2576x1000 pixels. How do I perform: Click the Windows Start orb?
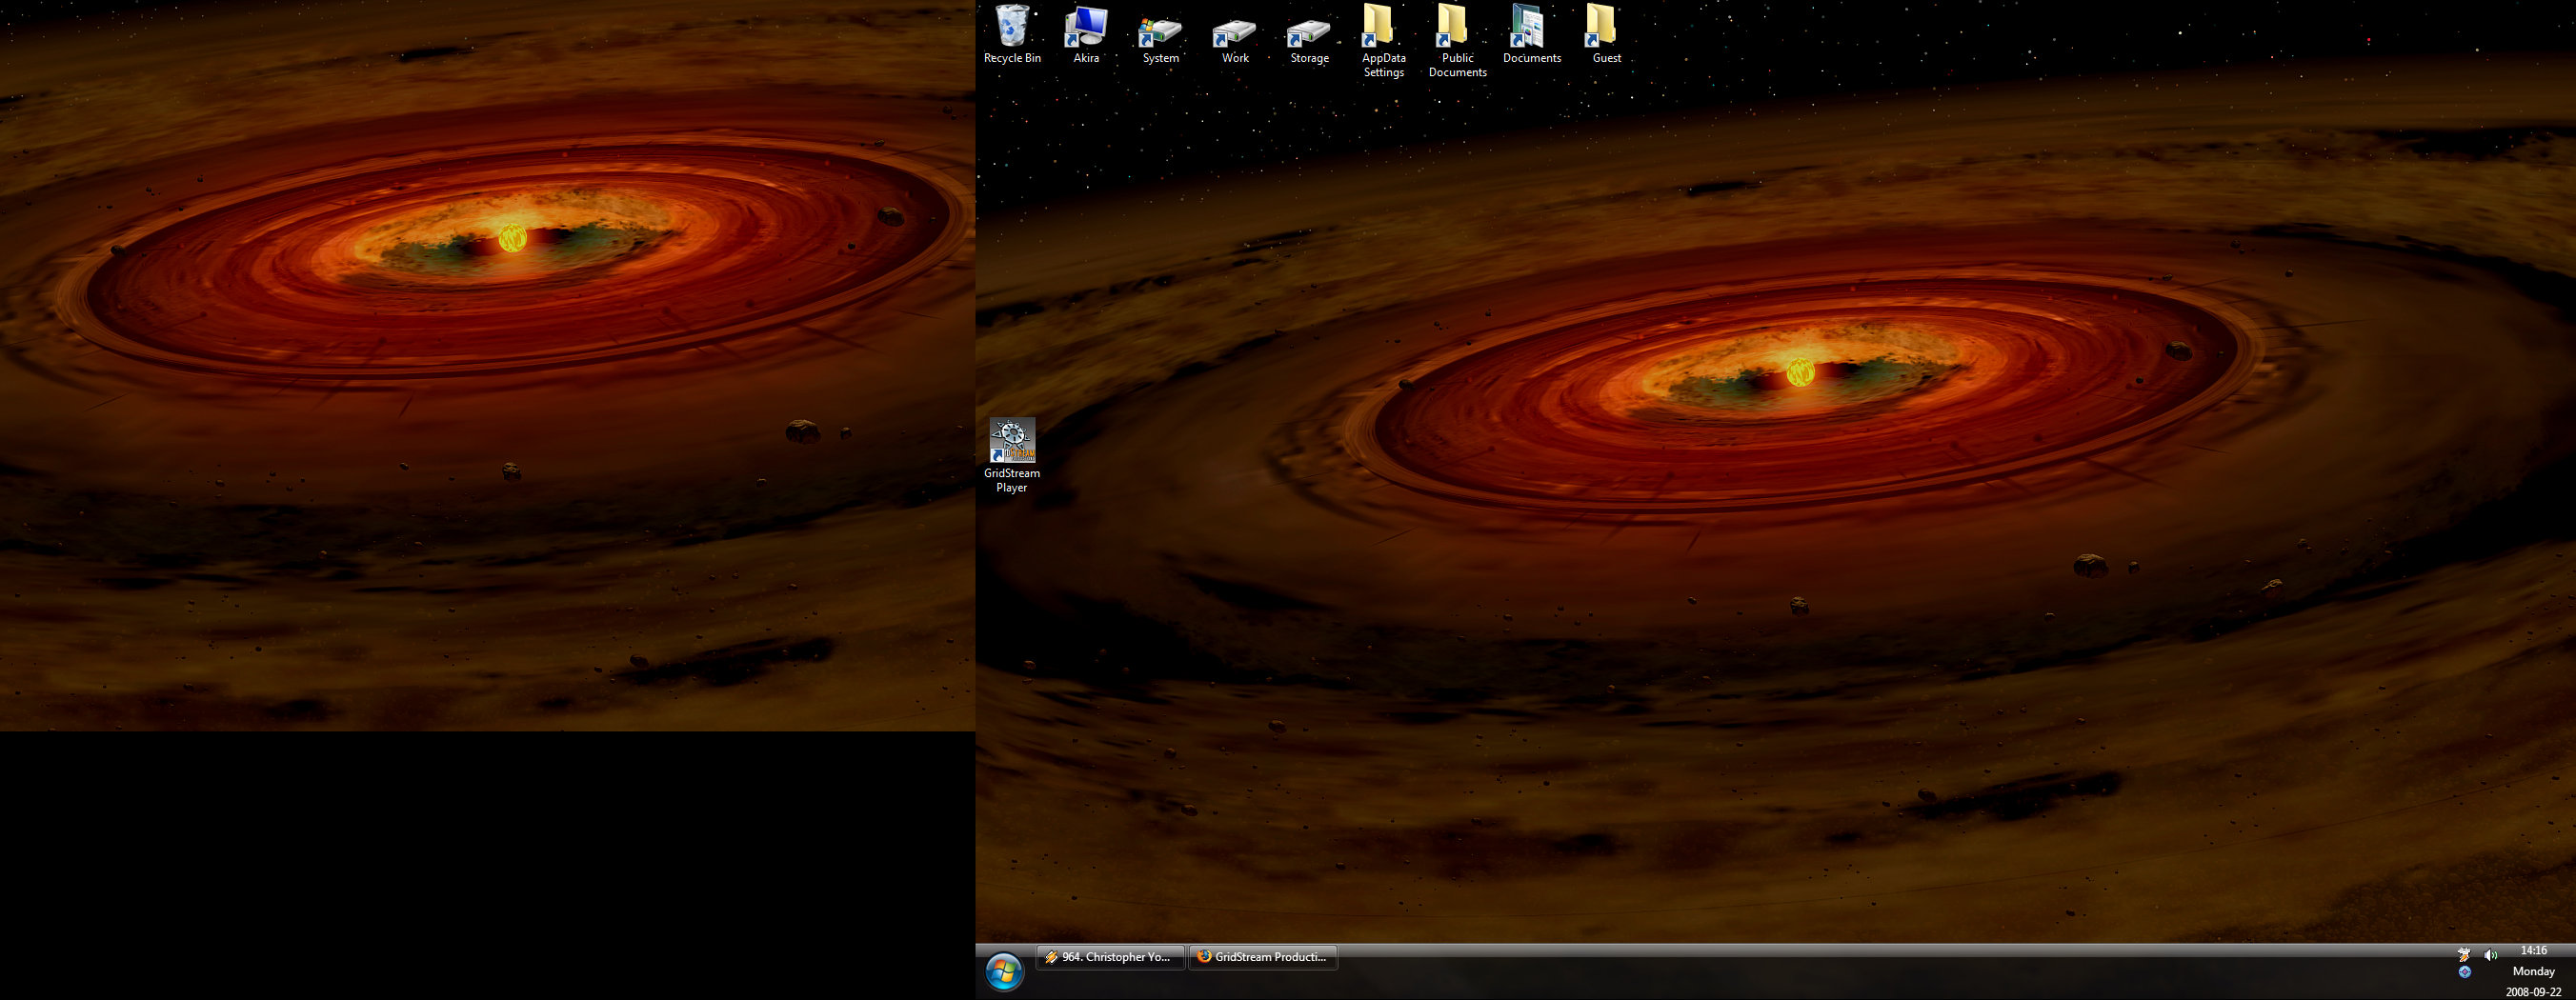tap(1004, 972)
